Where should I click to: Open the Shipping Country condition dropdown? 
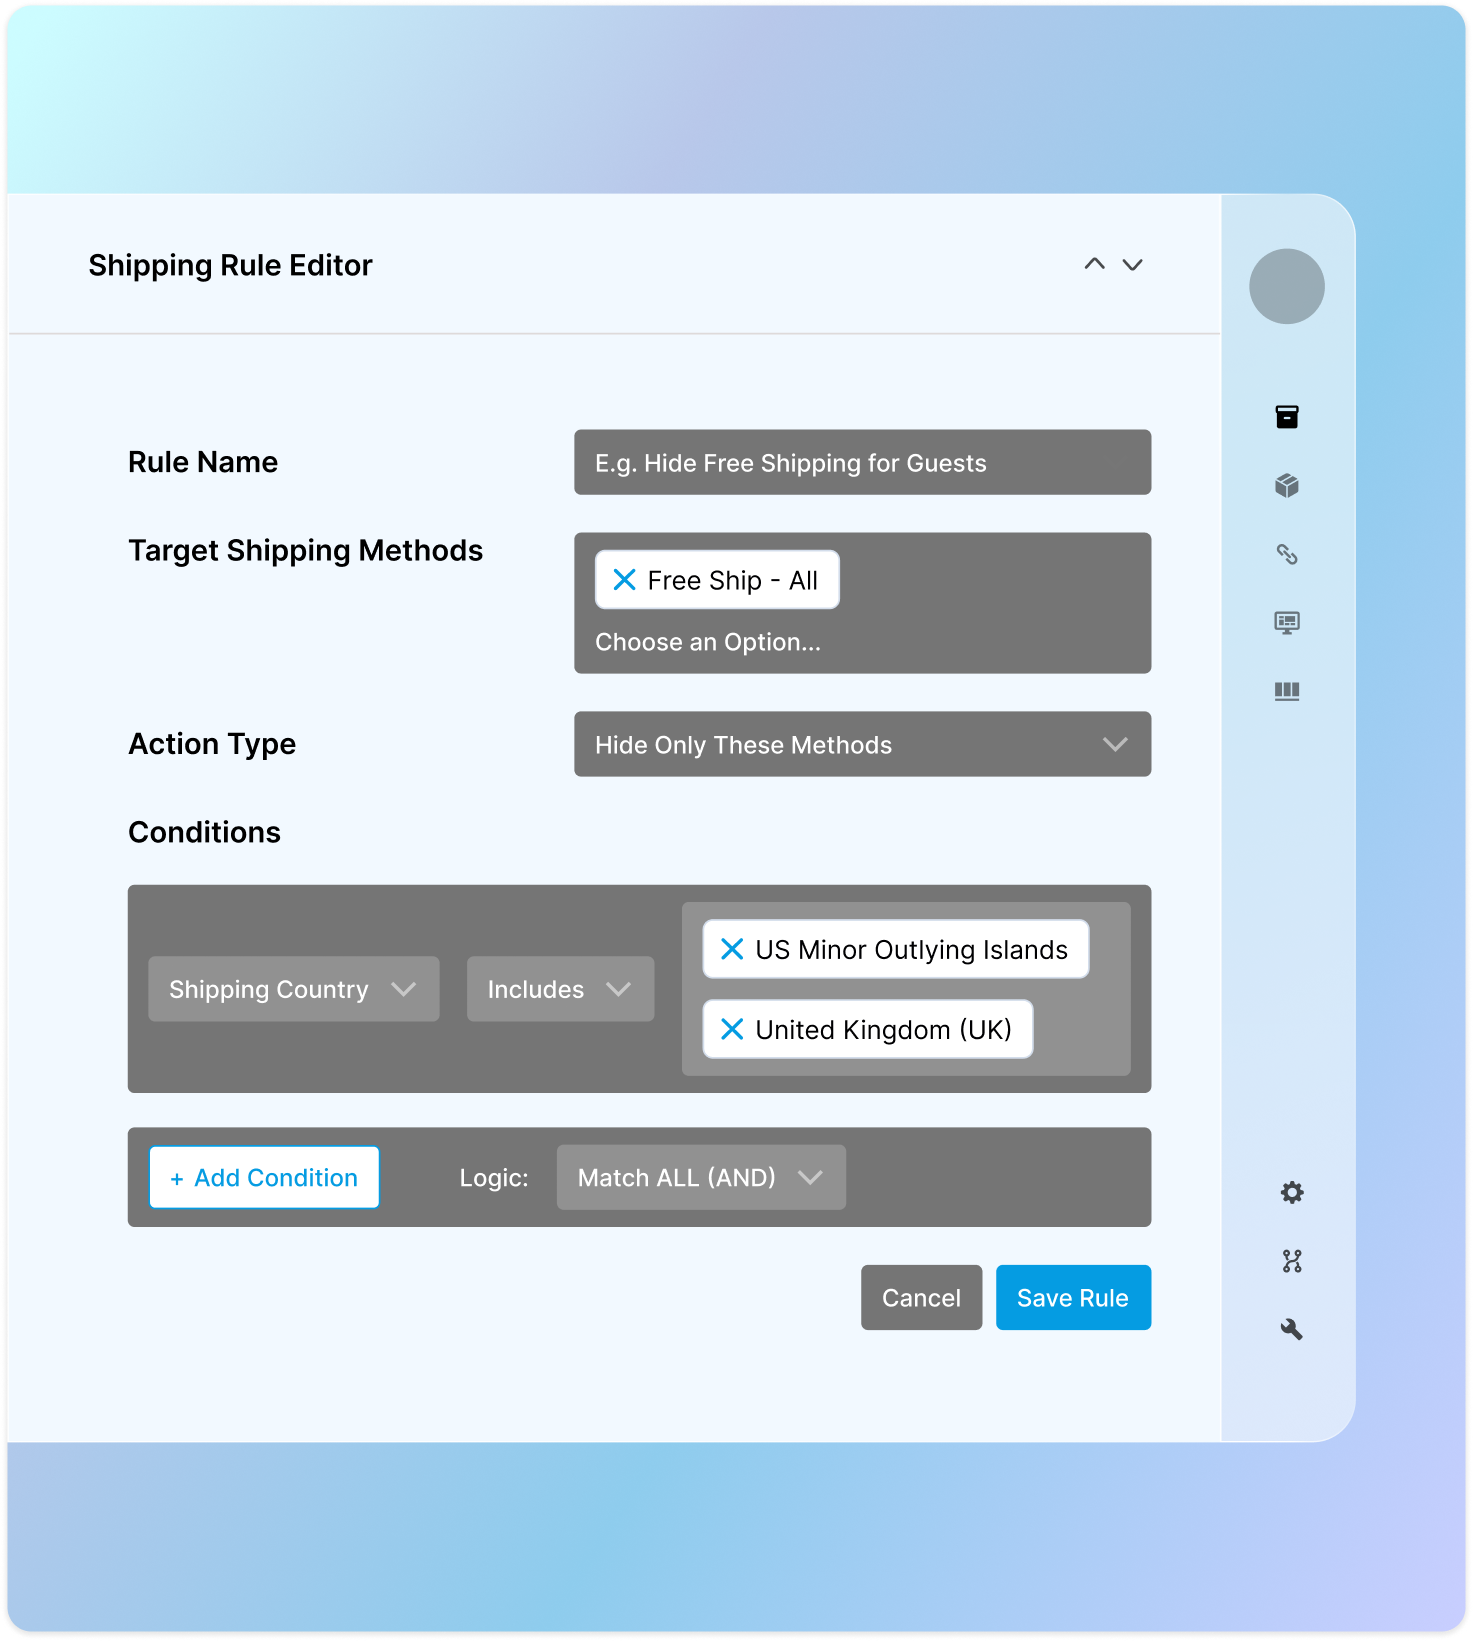[x=293, y=989]
